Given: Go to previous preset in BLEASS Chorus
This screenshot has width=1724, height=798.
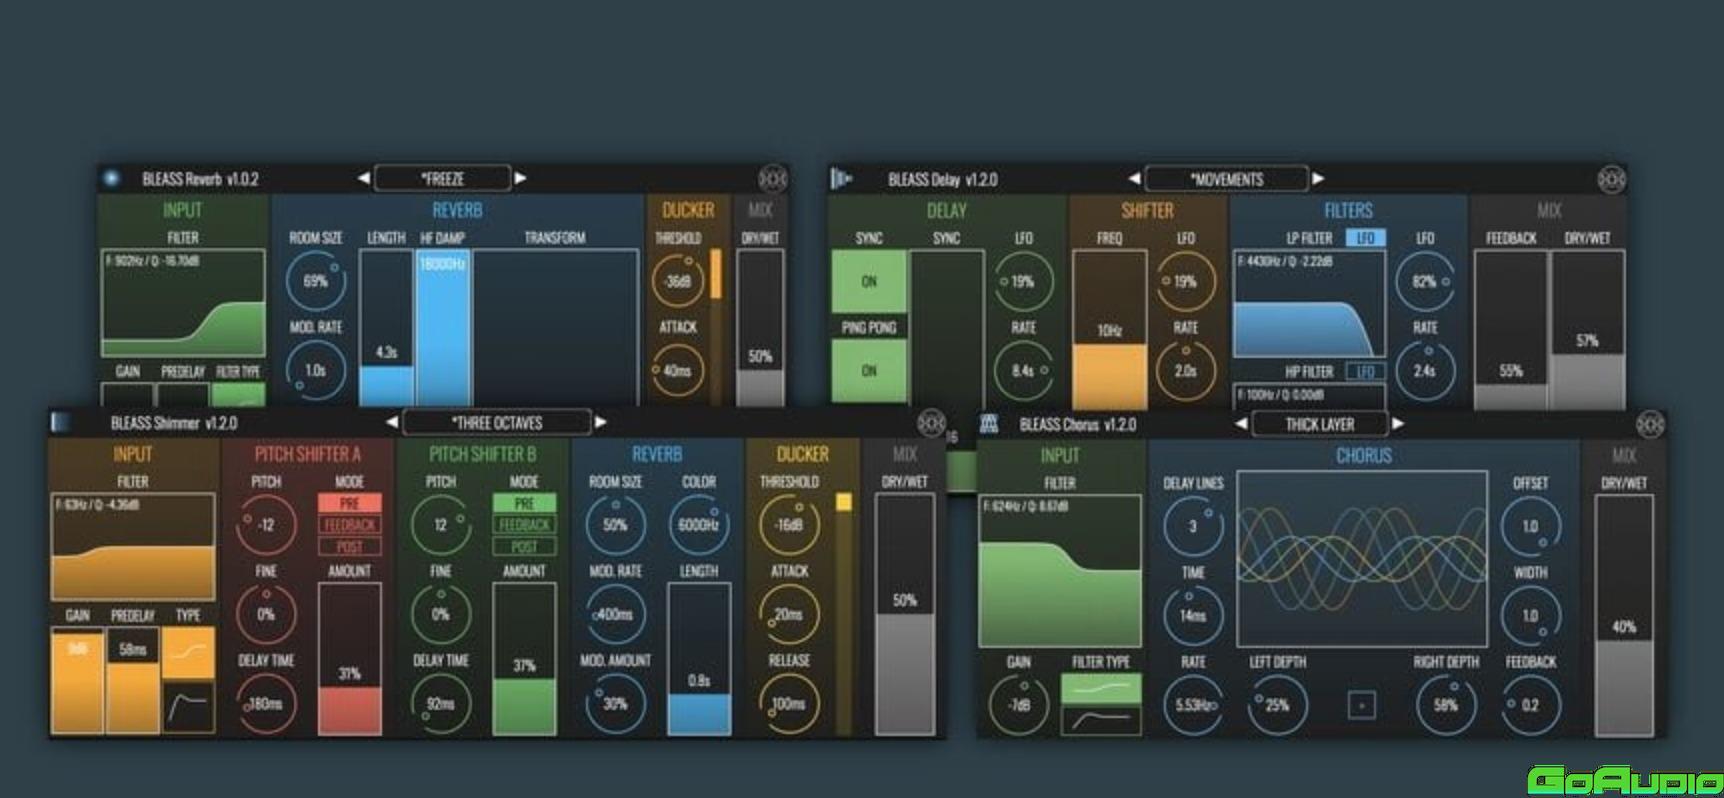Looking at the screenshot, I should (1241, 424).
